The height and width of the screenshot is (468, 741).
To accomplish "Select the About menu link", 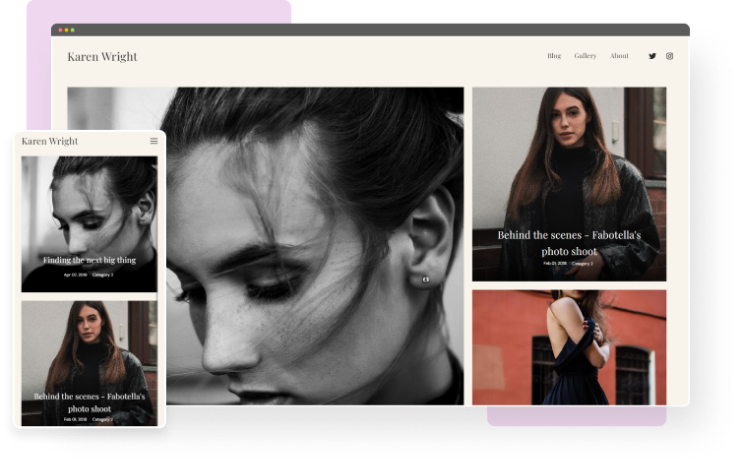I will click(619, 56).
